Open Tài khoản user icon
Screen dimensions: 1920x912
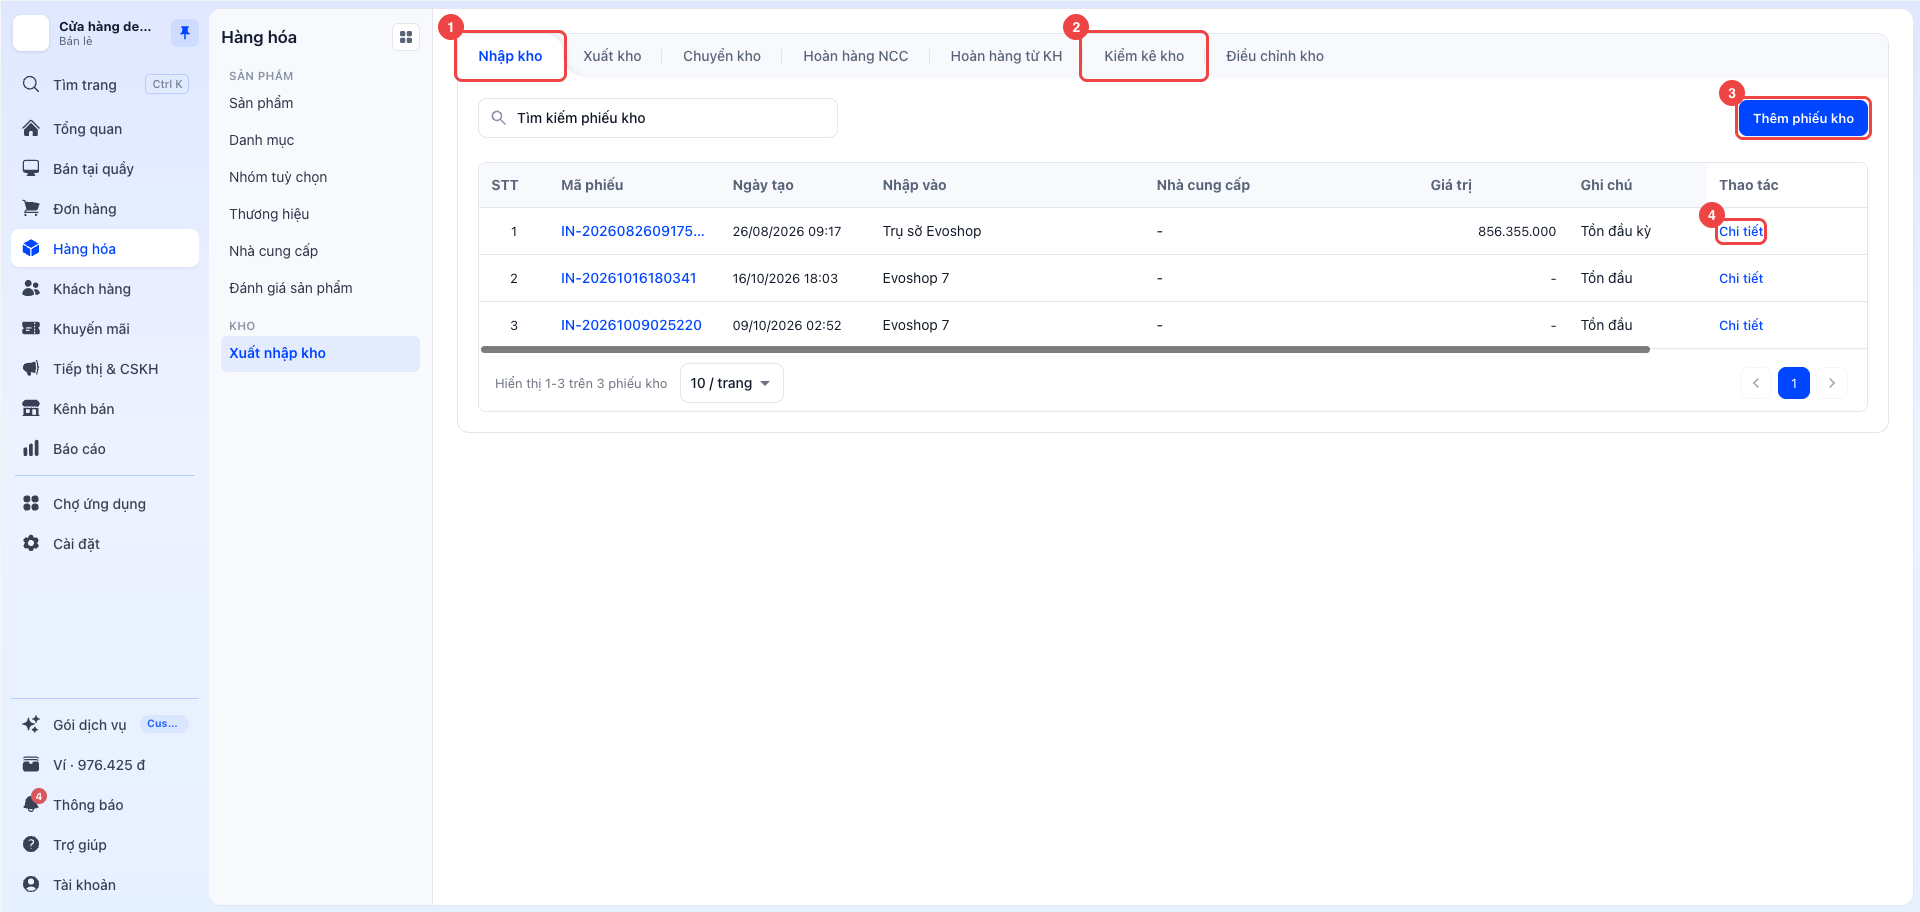(31, 884)
